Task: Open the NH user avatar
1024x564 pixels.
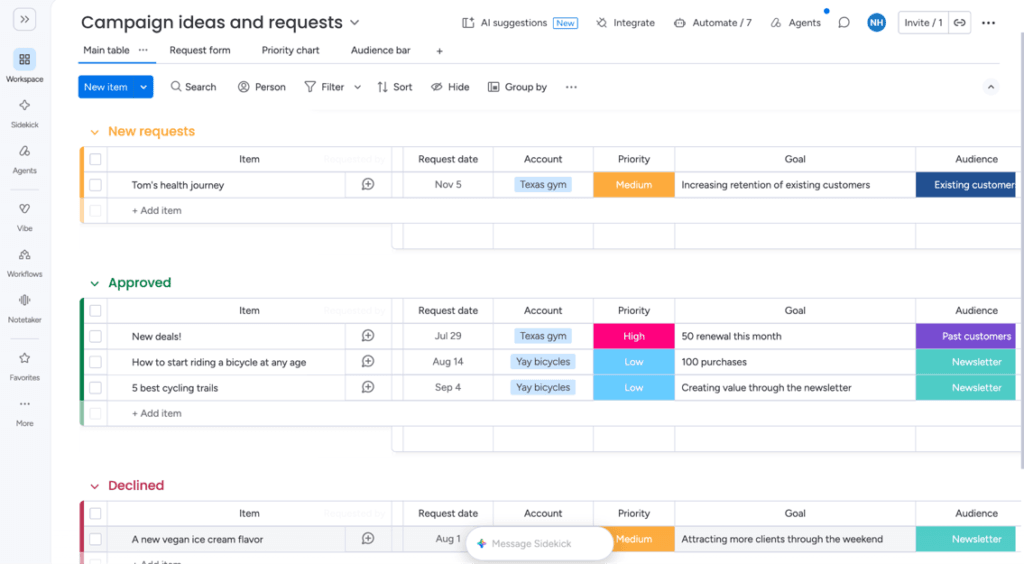Action: [876, 23]
